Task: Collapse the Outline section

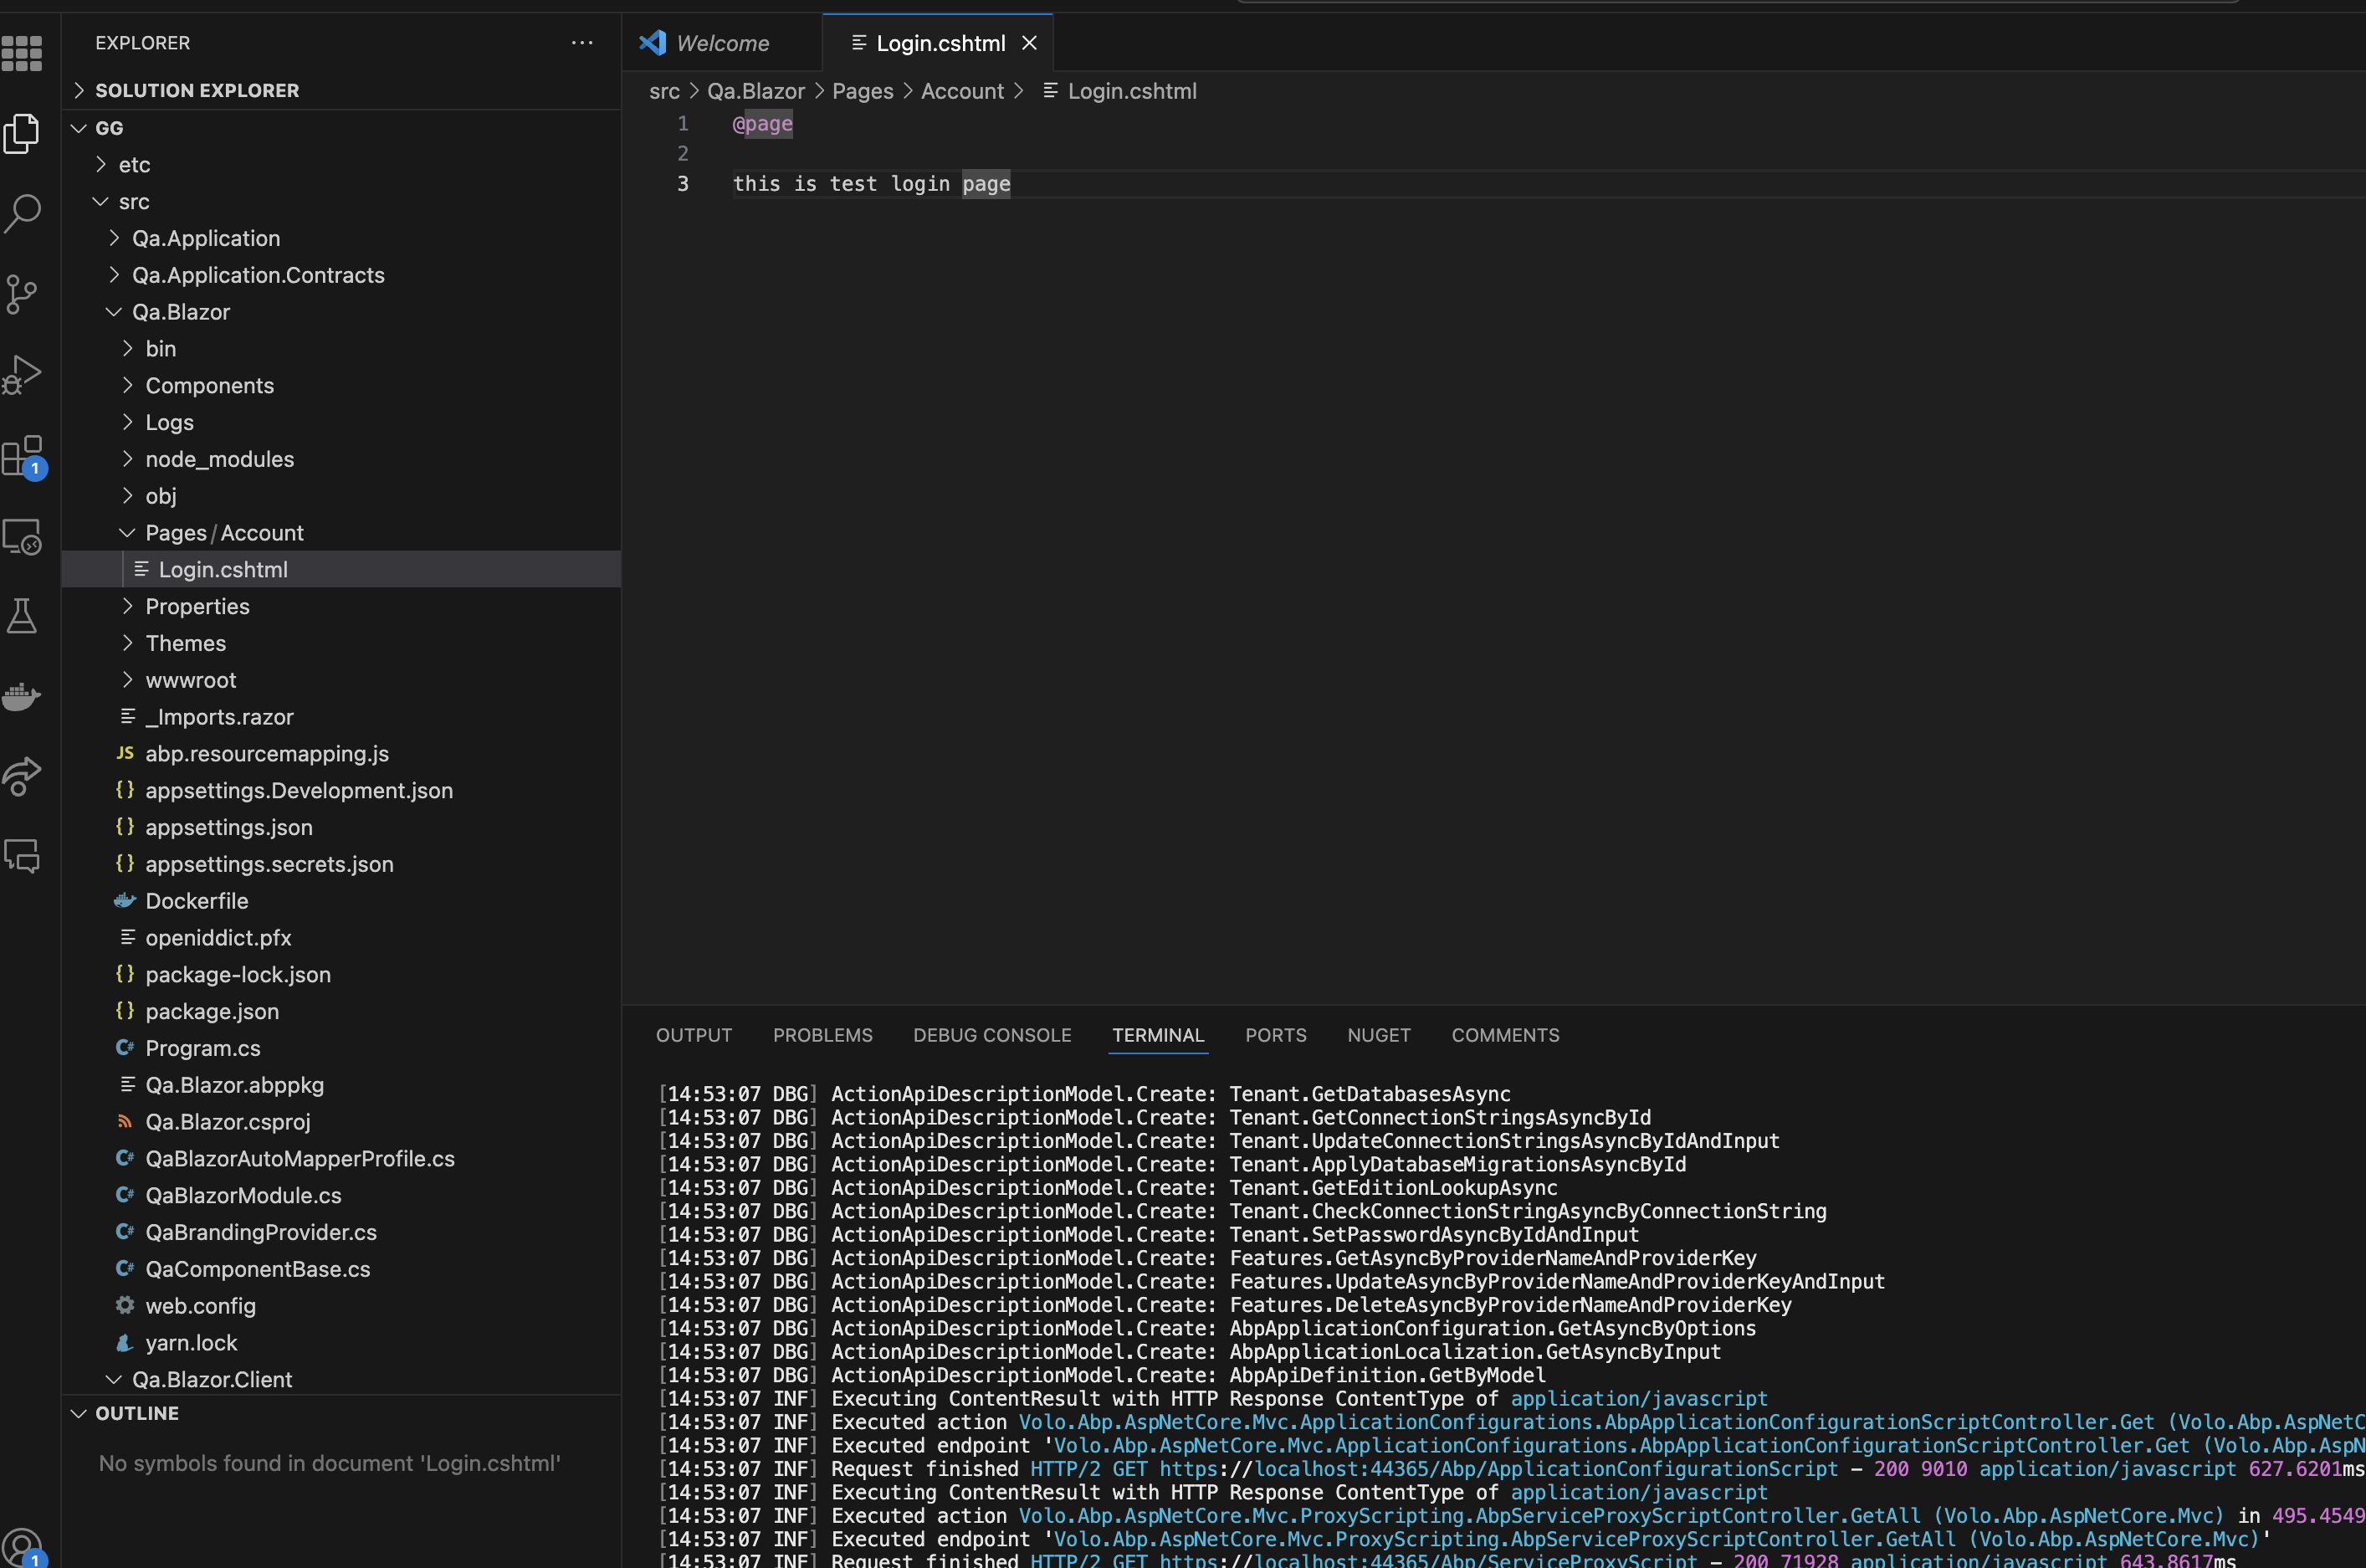Action: tap(137, 1413)
